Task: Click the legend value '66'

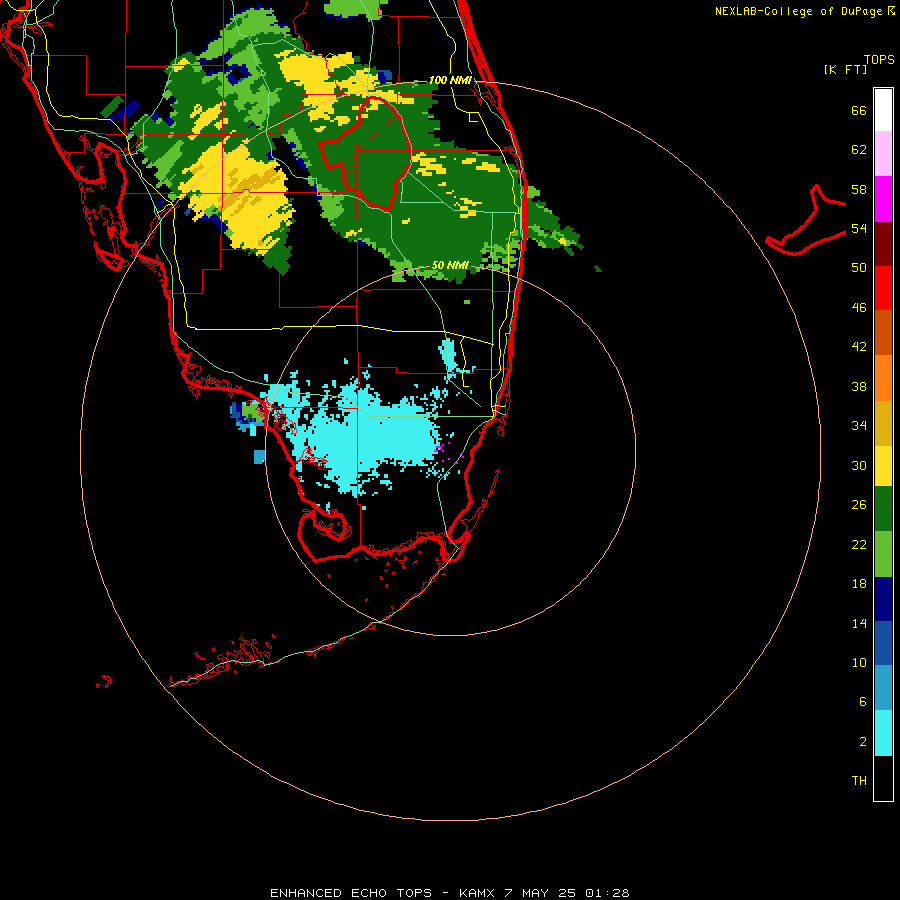Action: [x=859, y=111]
